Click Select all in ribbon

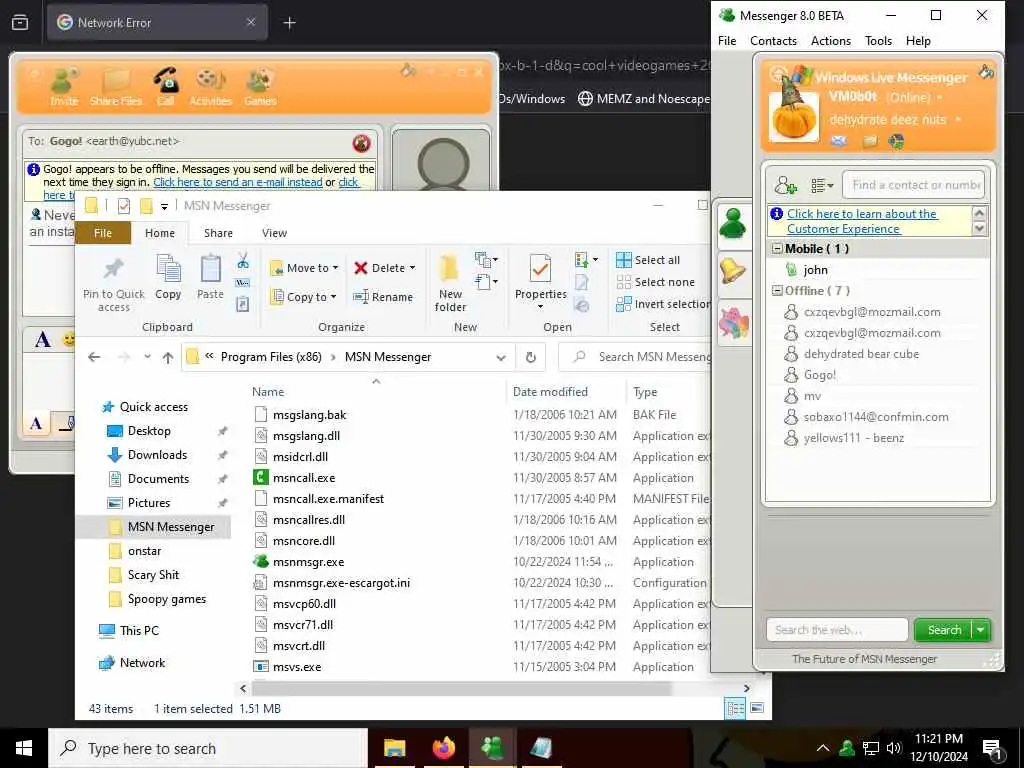coord(648,260)
